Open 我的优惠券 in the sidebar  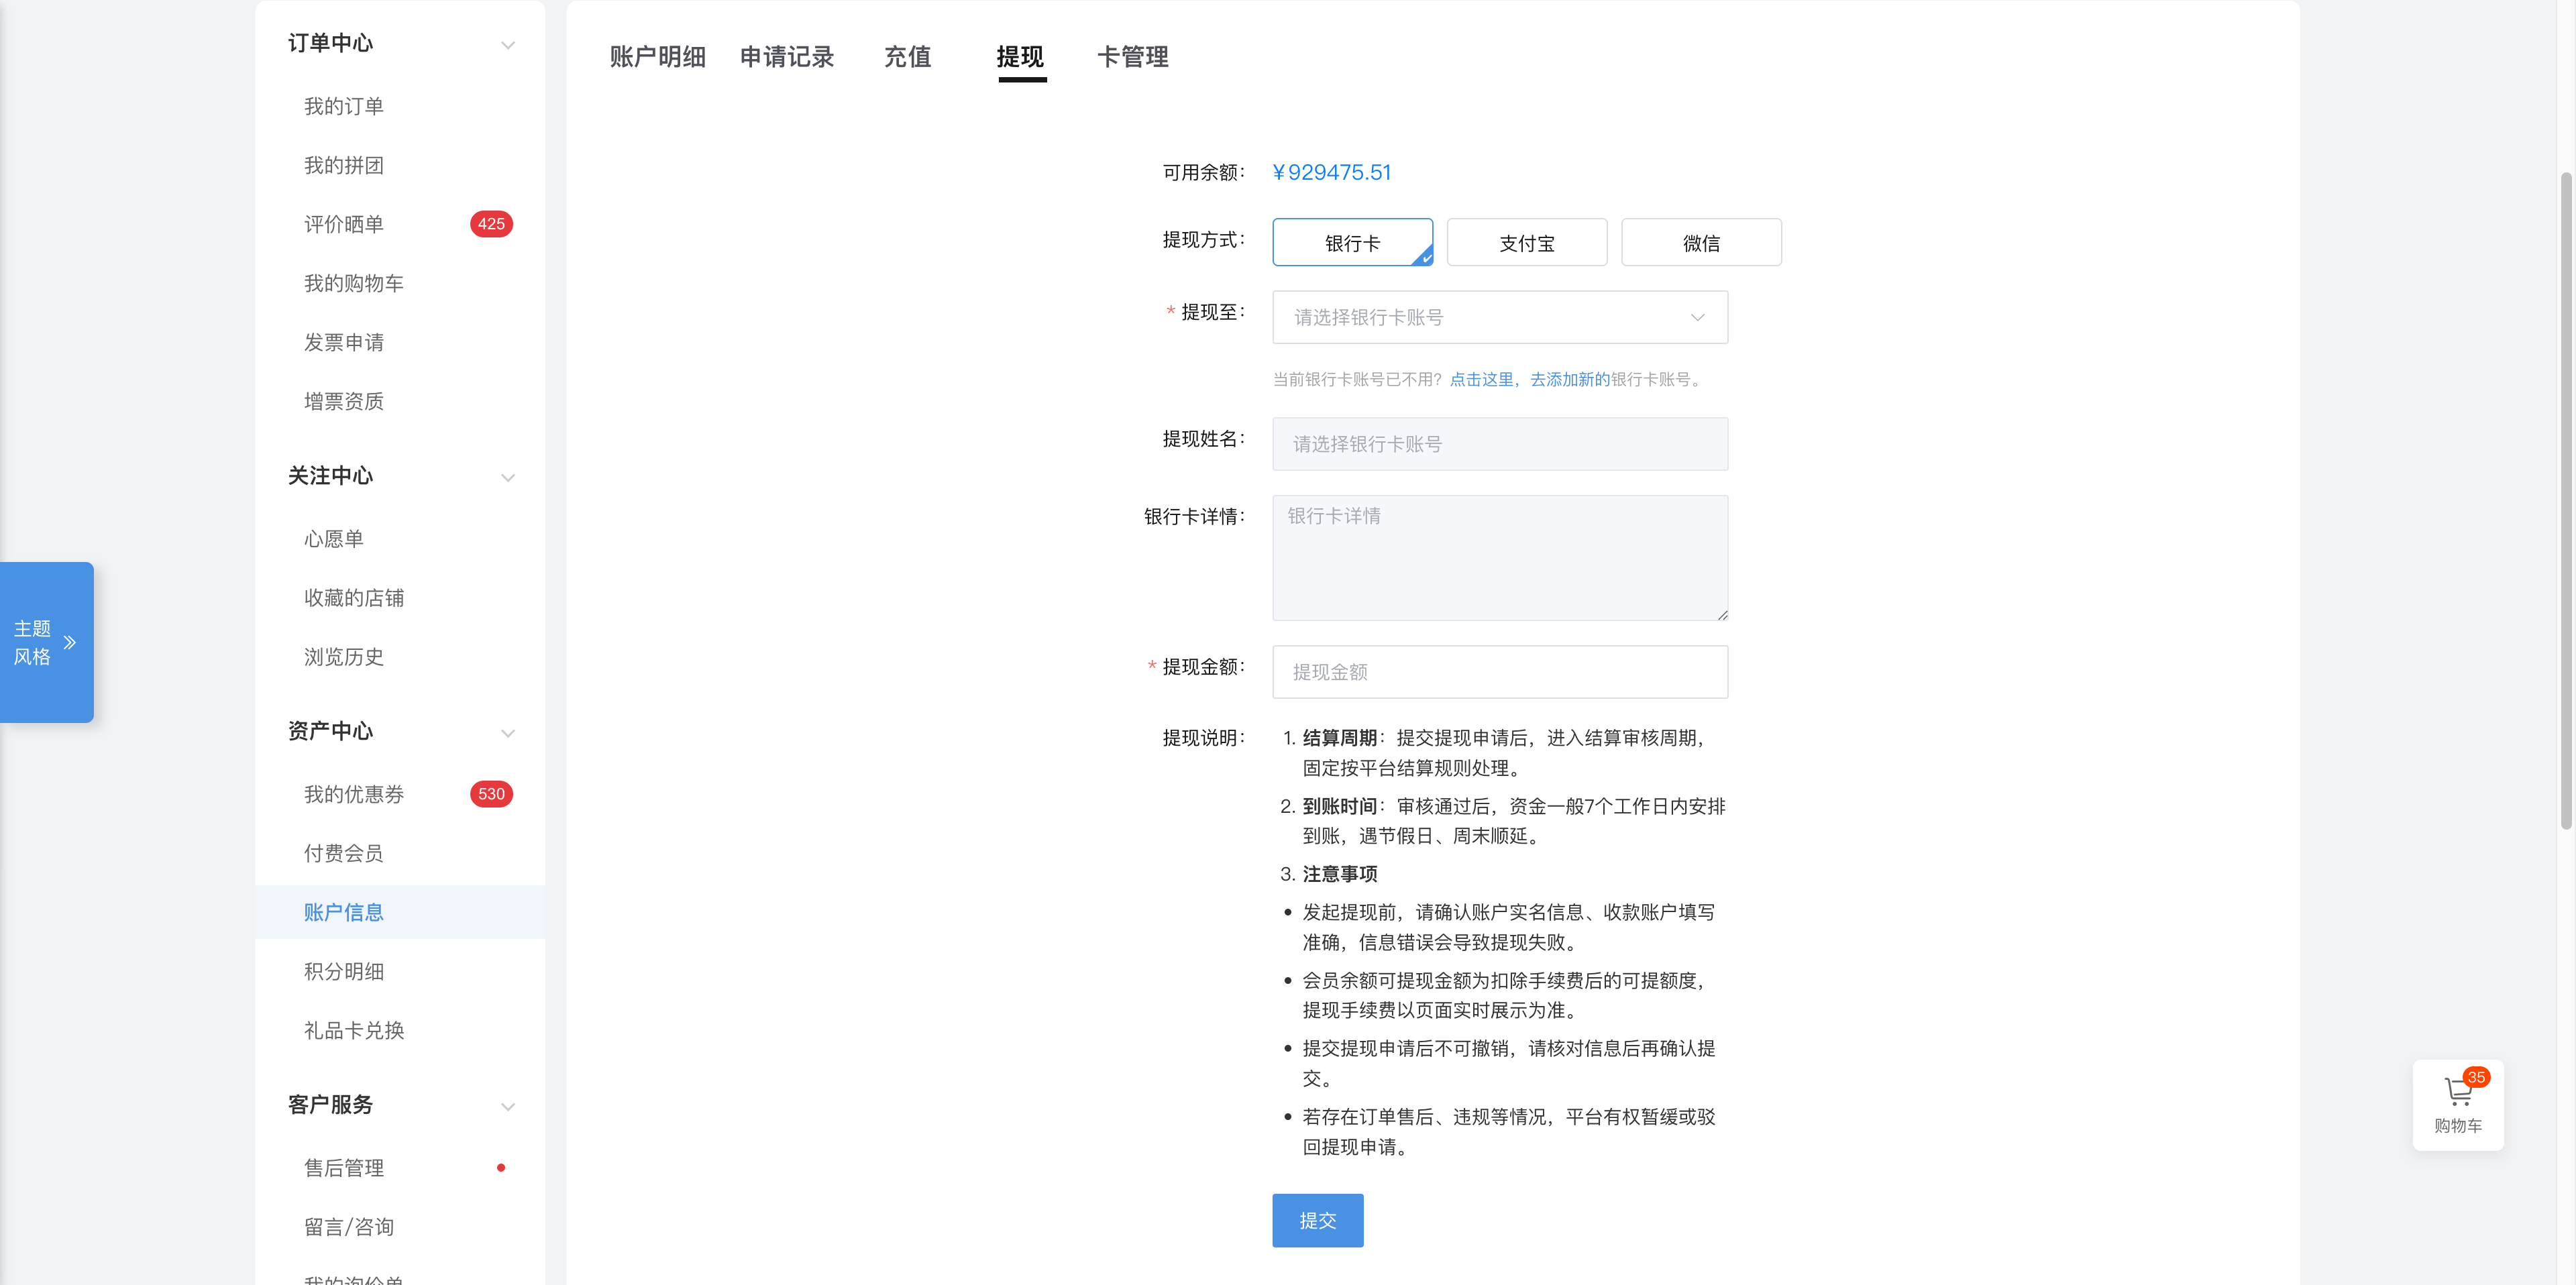tap(353, 794)
